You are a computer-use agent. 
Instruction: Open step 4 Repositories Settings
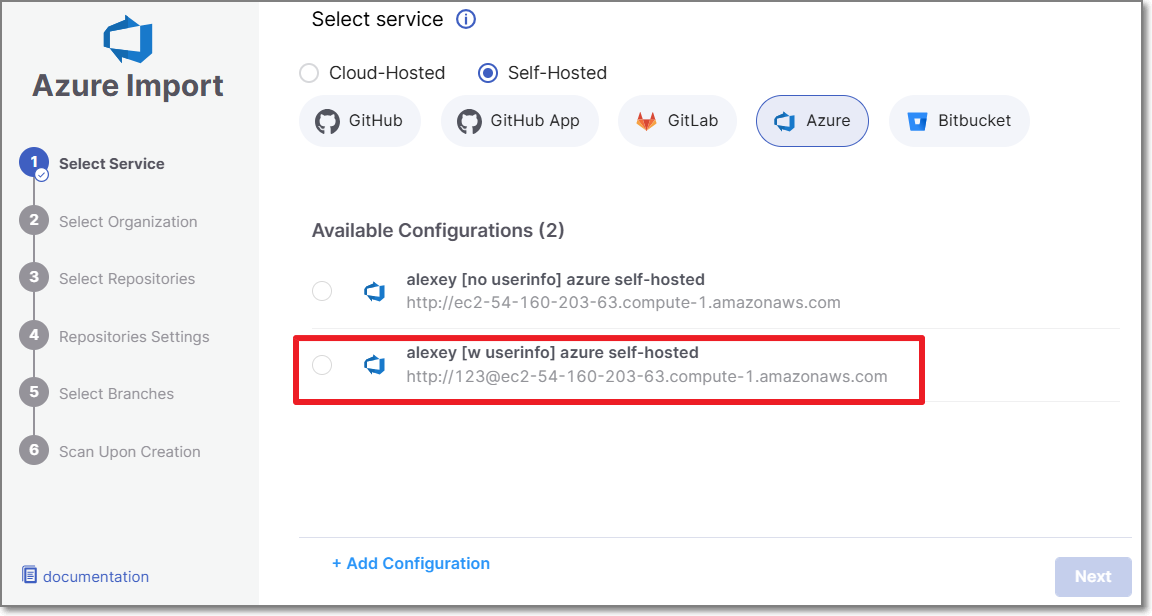click(x=133, y=337)
